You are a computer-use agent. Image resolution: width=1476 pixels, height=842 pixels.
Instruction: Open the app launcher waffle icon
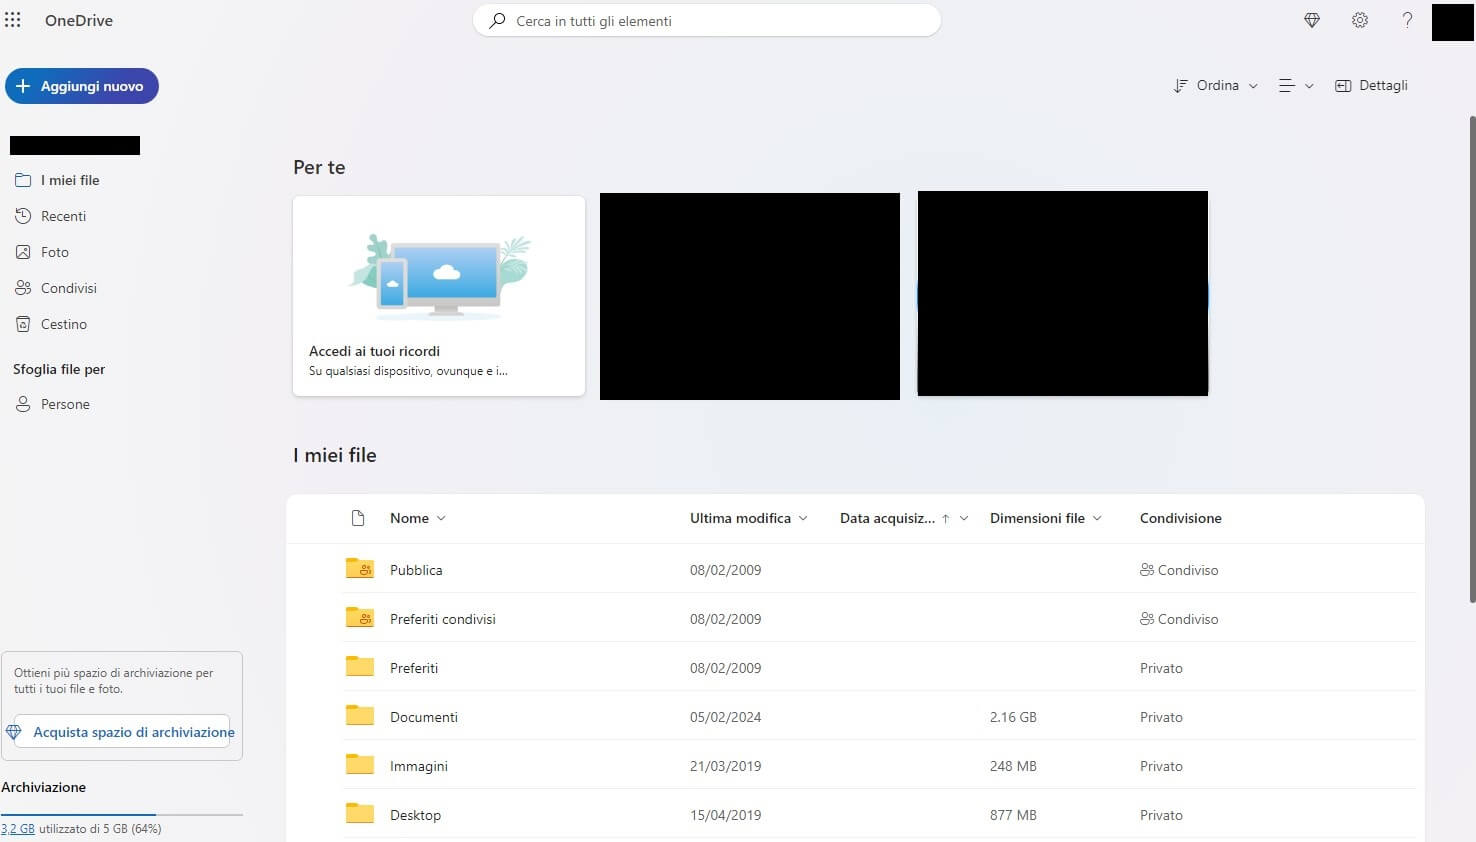[x=13, y=20]
